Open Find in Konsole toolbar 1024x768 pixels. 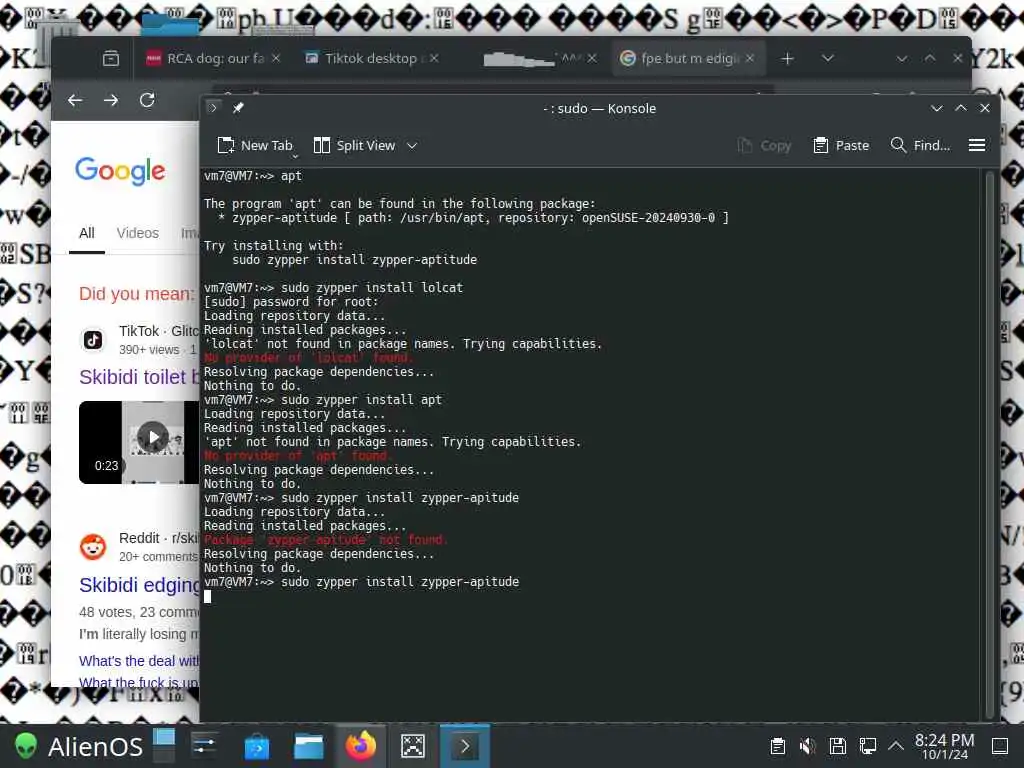(920, 146)
